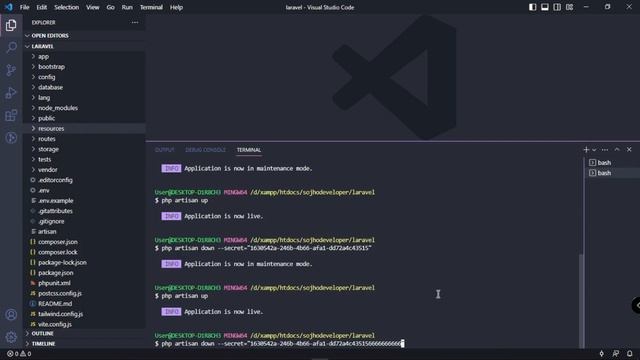Open phpunit.xml file
This screenshot has width=640, height=360.
pyautogui.click(x=84, y=283)
